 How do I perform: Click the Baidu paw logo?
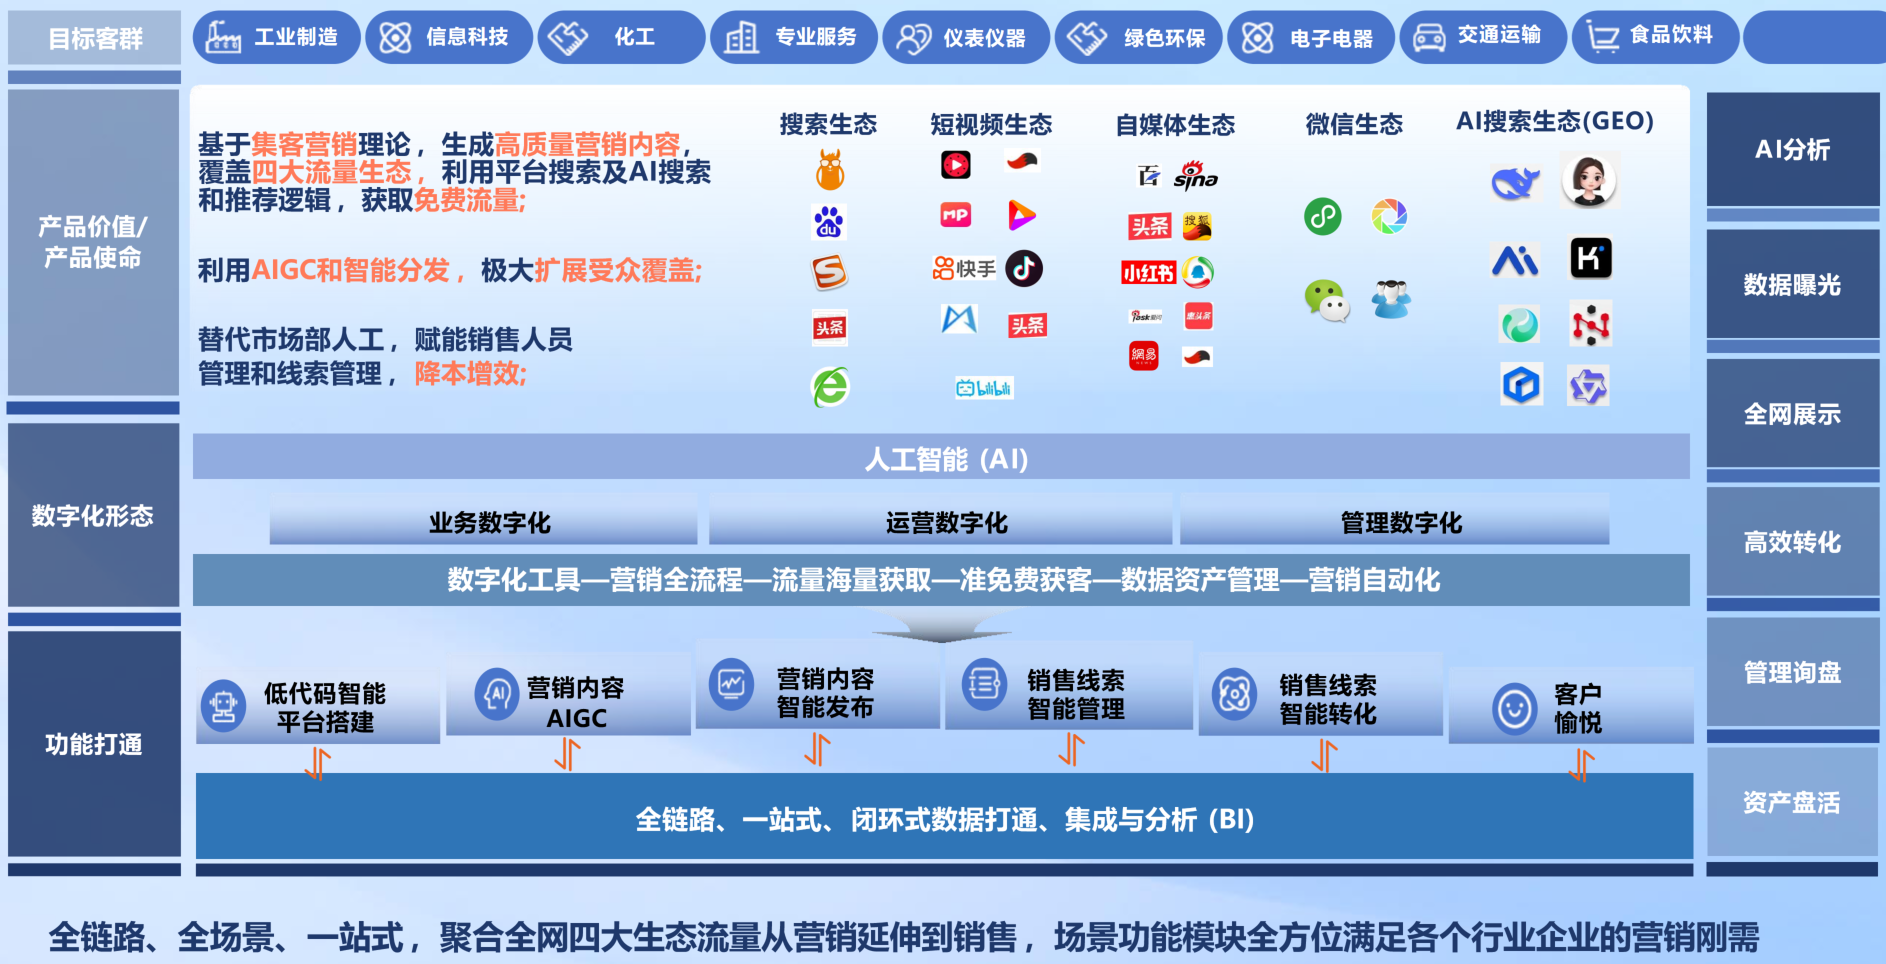coord(829,222)
